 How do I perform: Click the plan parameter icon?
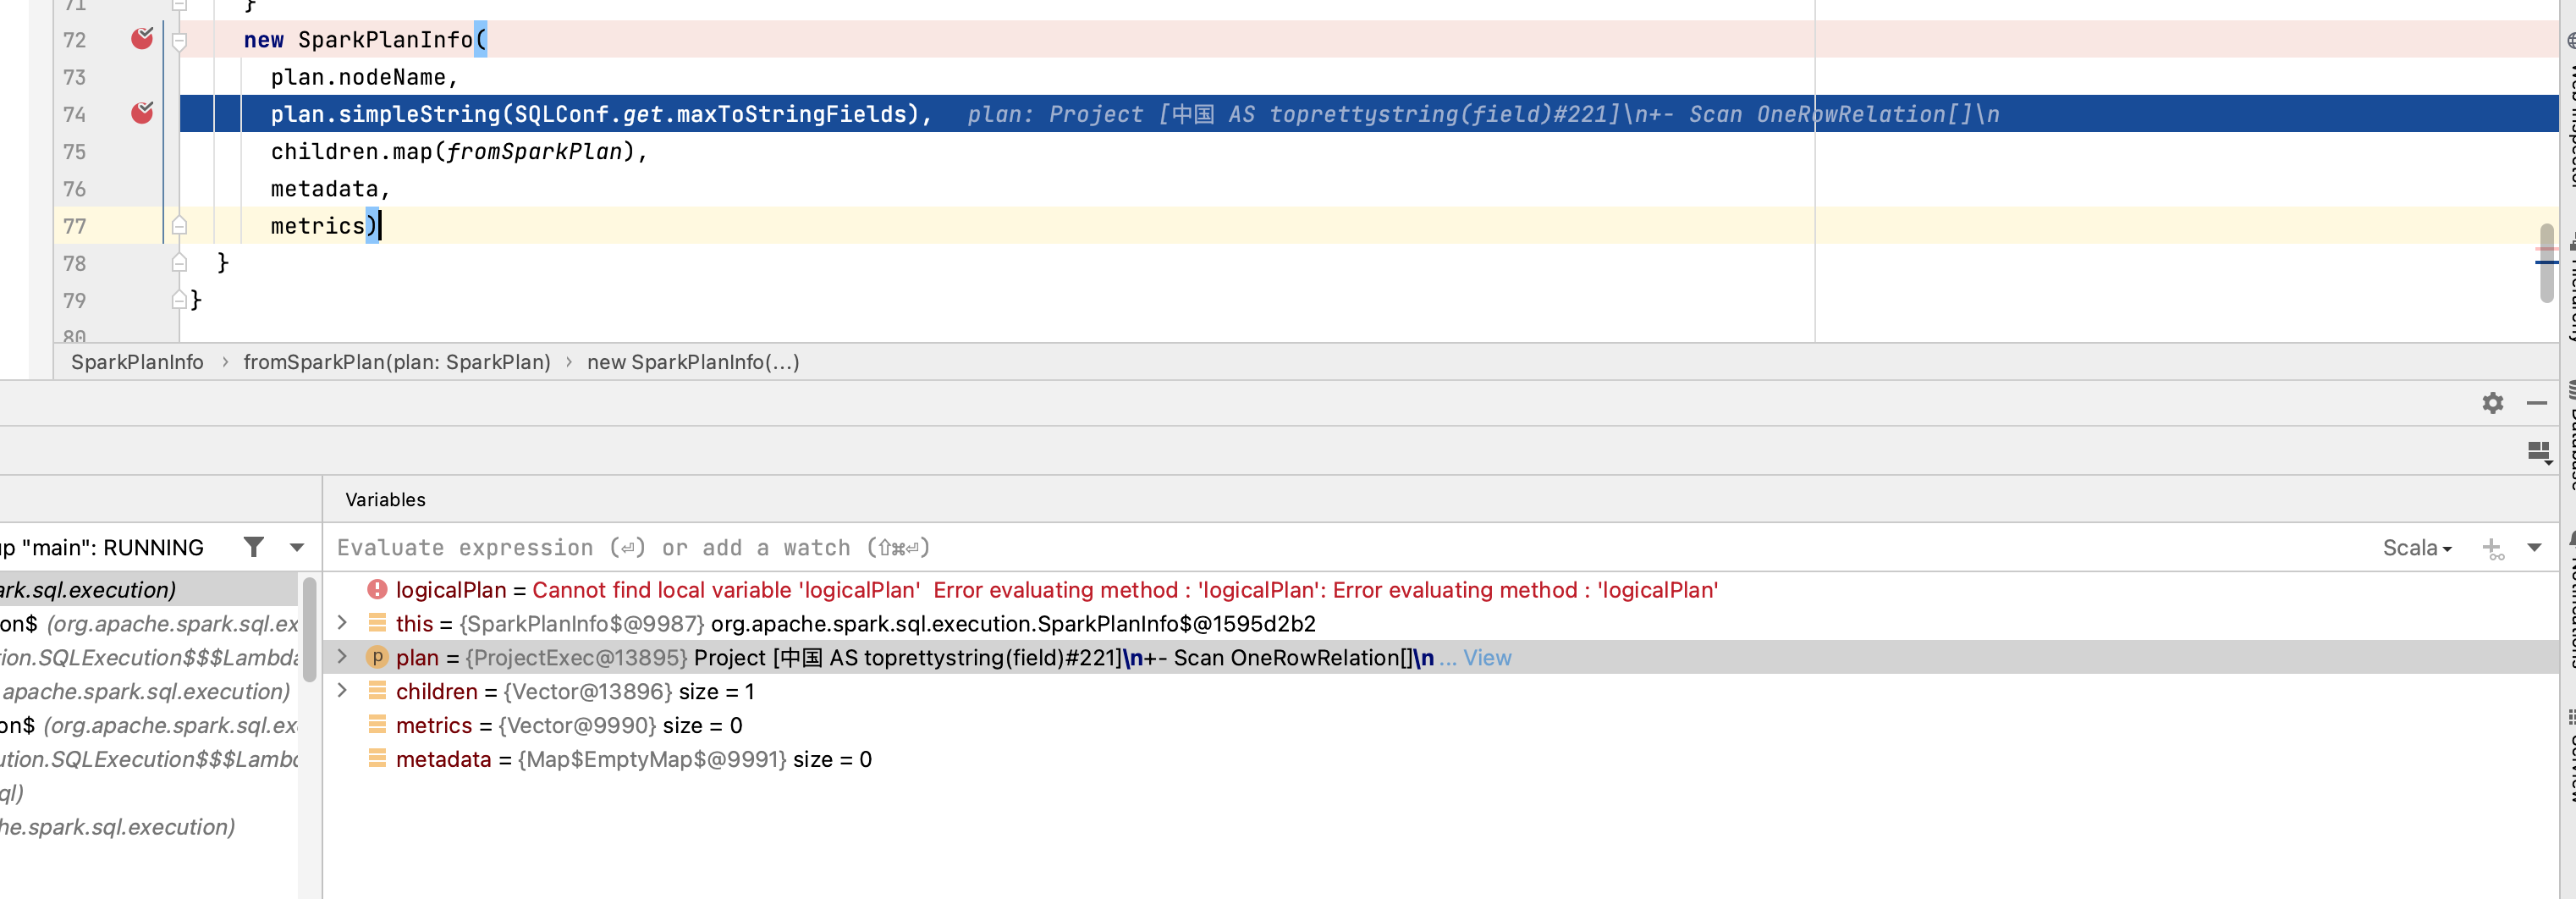coord(377,657)
